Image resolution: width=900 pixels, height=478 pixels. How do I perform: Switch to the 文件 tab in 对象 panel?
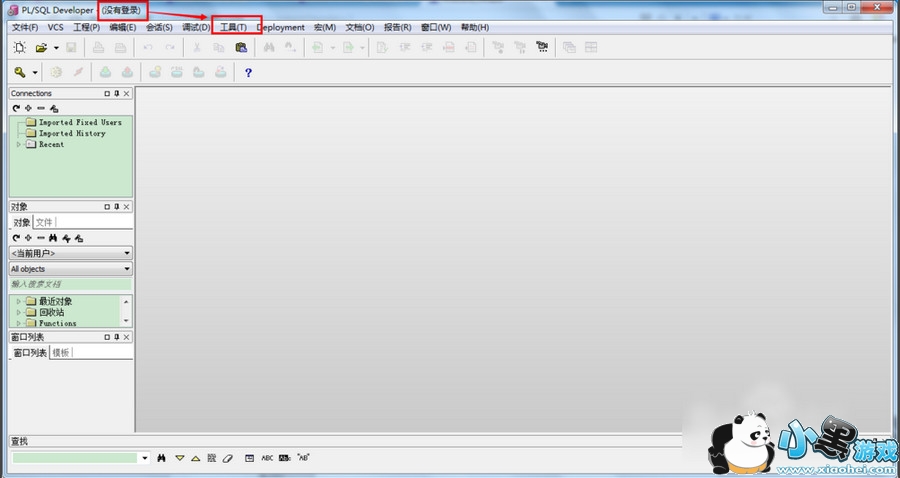(x=44, y=222)
